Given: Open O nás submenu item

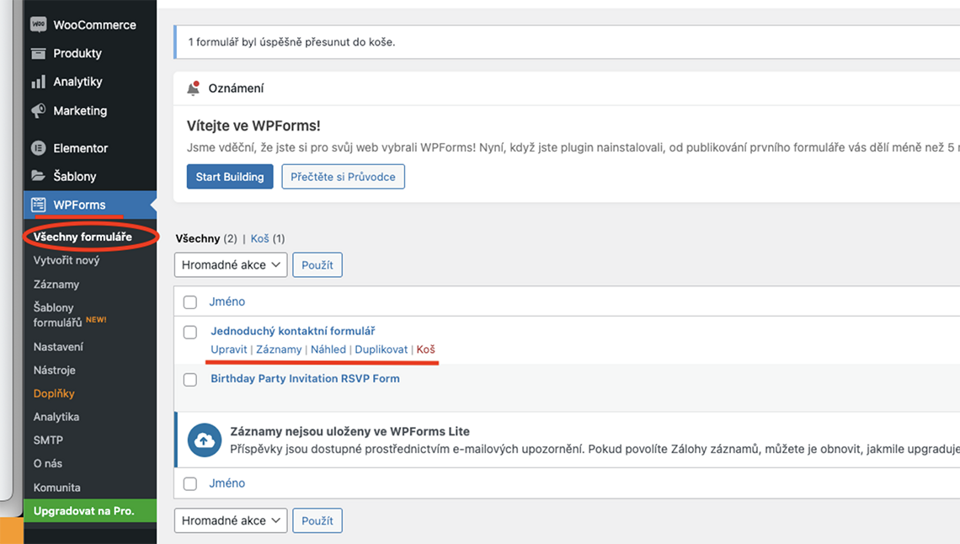Looking at the screenshot, I should coord(48,463).
